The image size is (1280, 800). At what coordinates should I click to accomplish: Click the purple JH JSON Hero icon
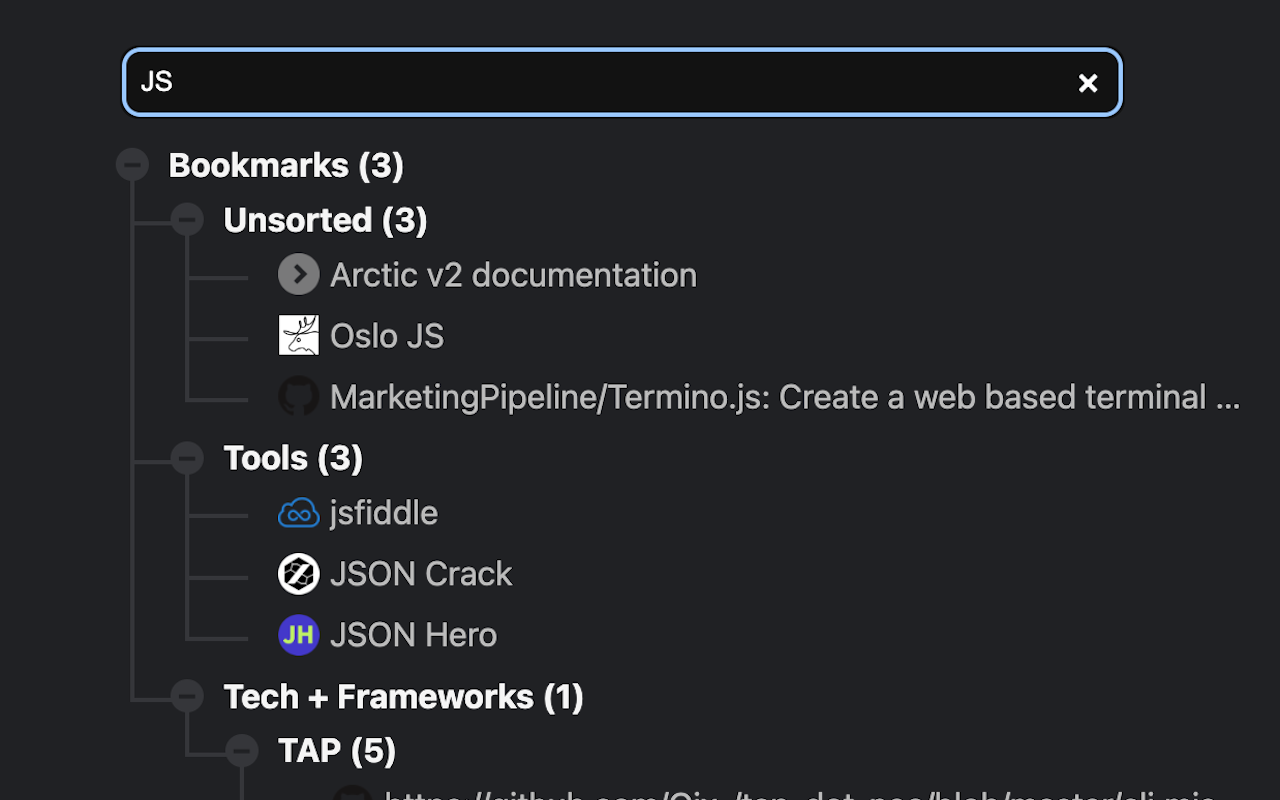[x=298, y=635]
